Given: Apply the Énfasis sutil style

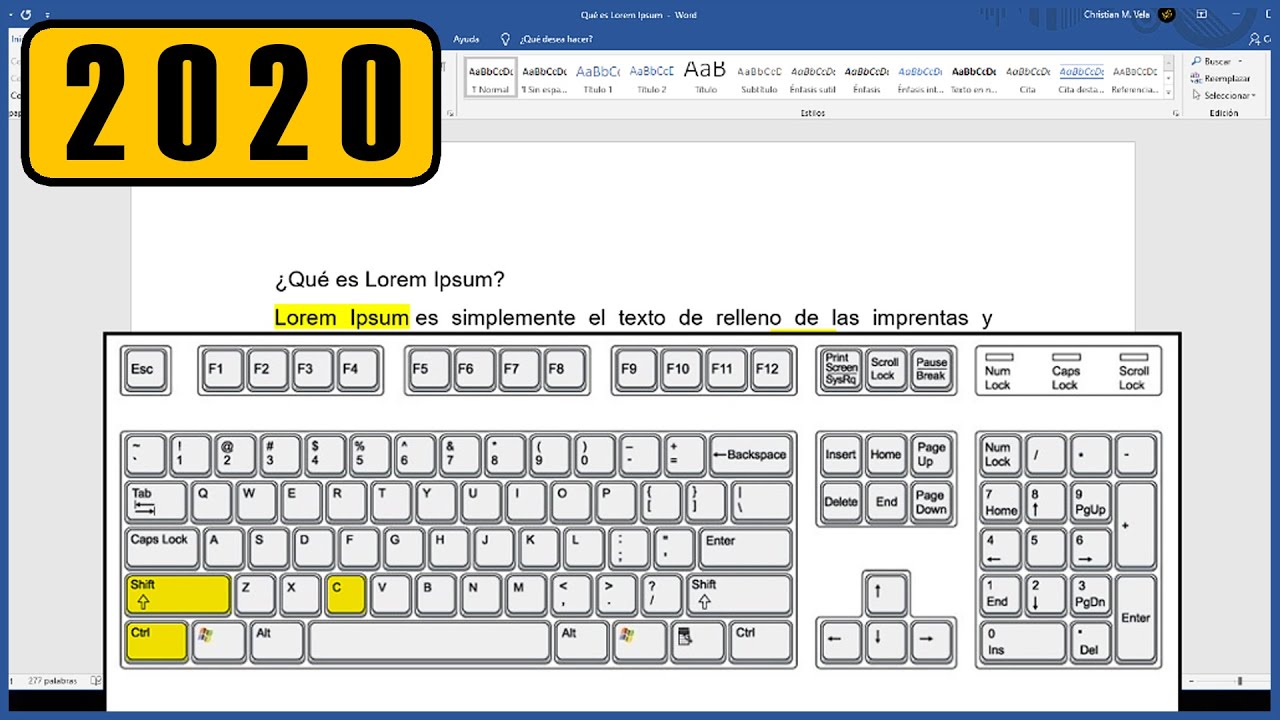Looking at the screenshot, I should coord(813,78).
